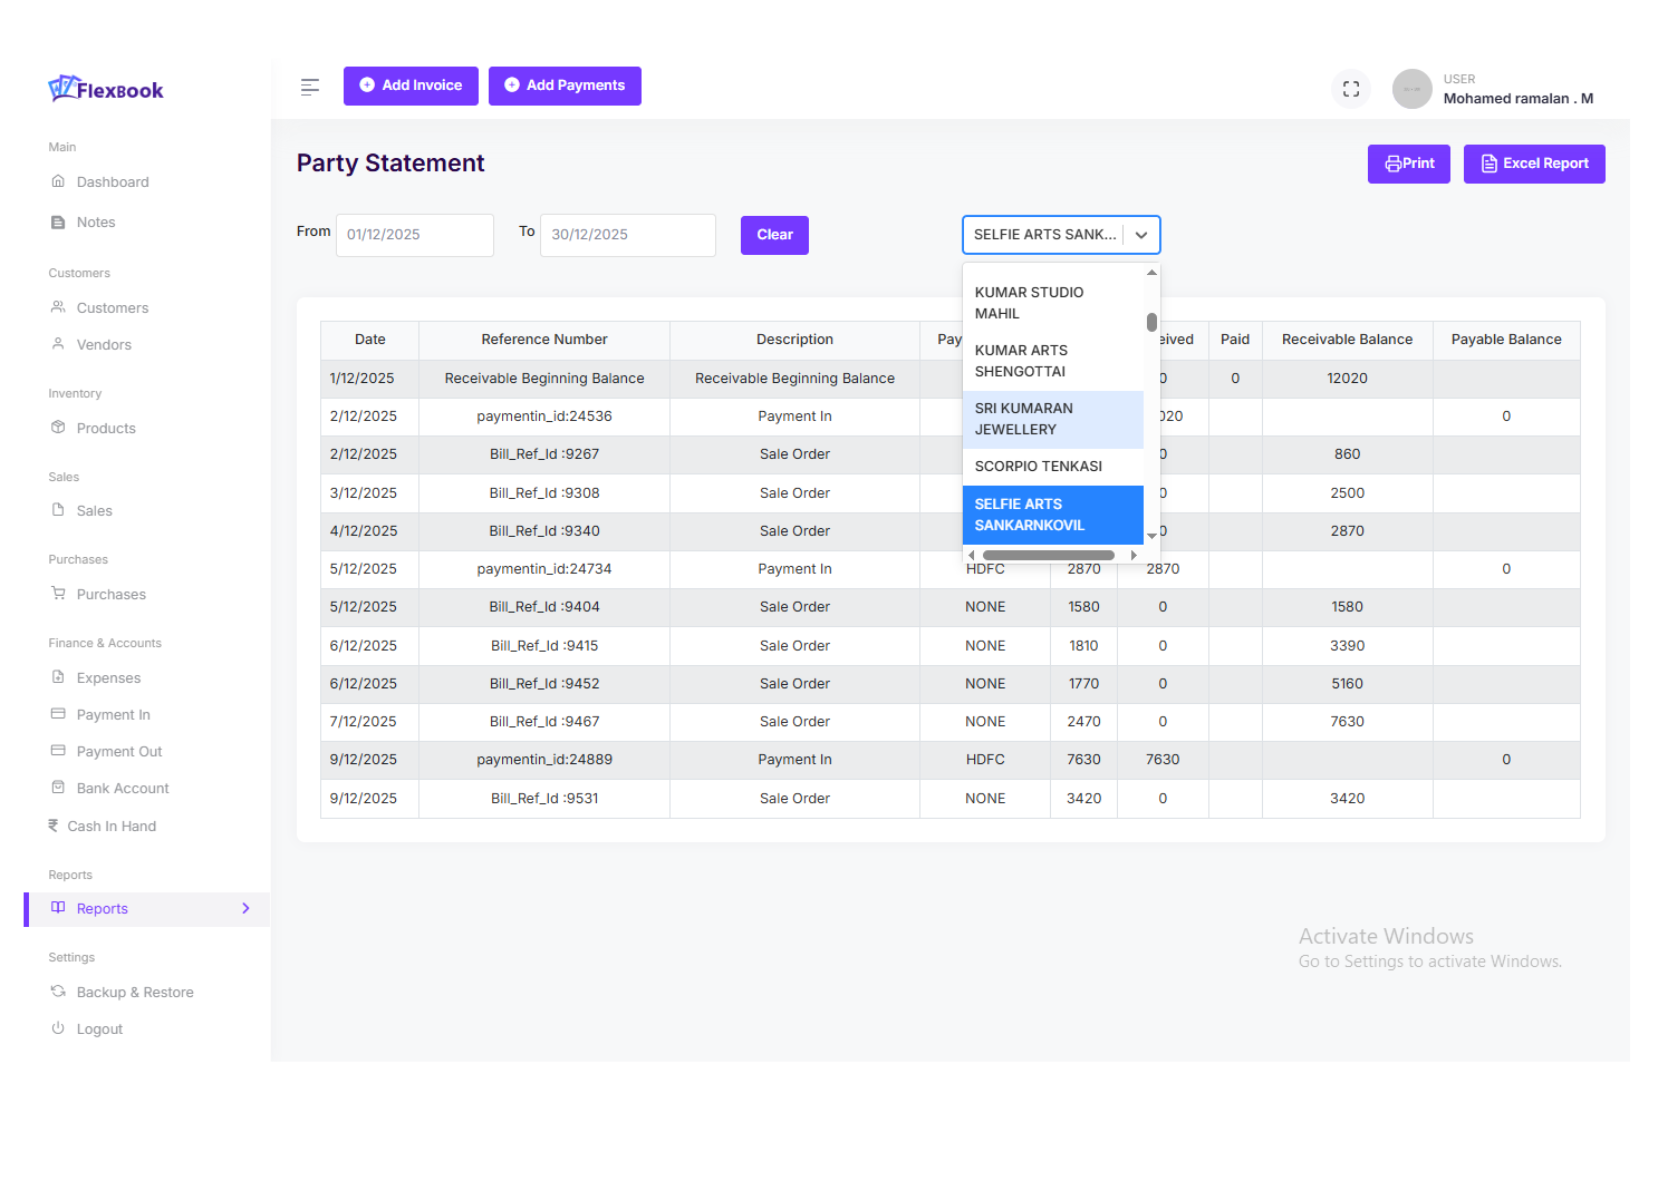Click the From date input field
The height and width of the screenshot is (1181, 1654).
point(414,235)
